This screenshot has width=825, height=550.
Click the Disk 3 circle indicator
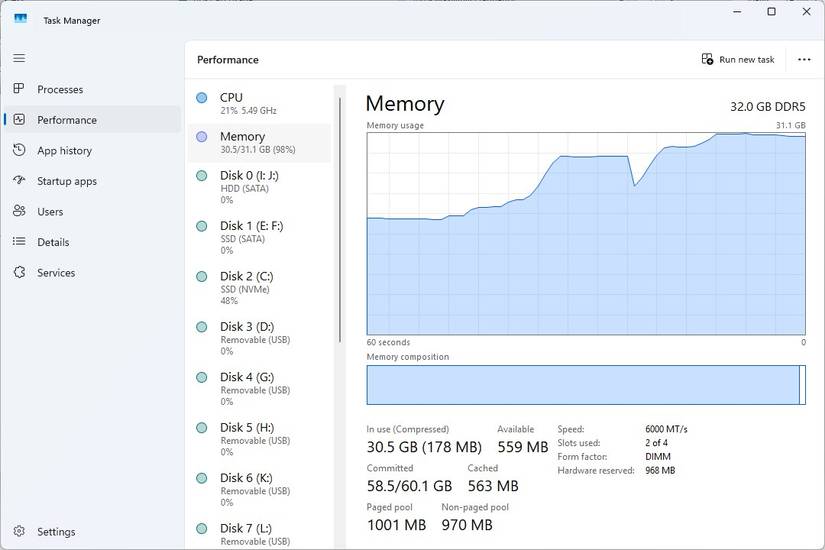pos(202,327)
